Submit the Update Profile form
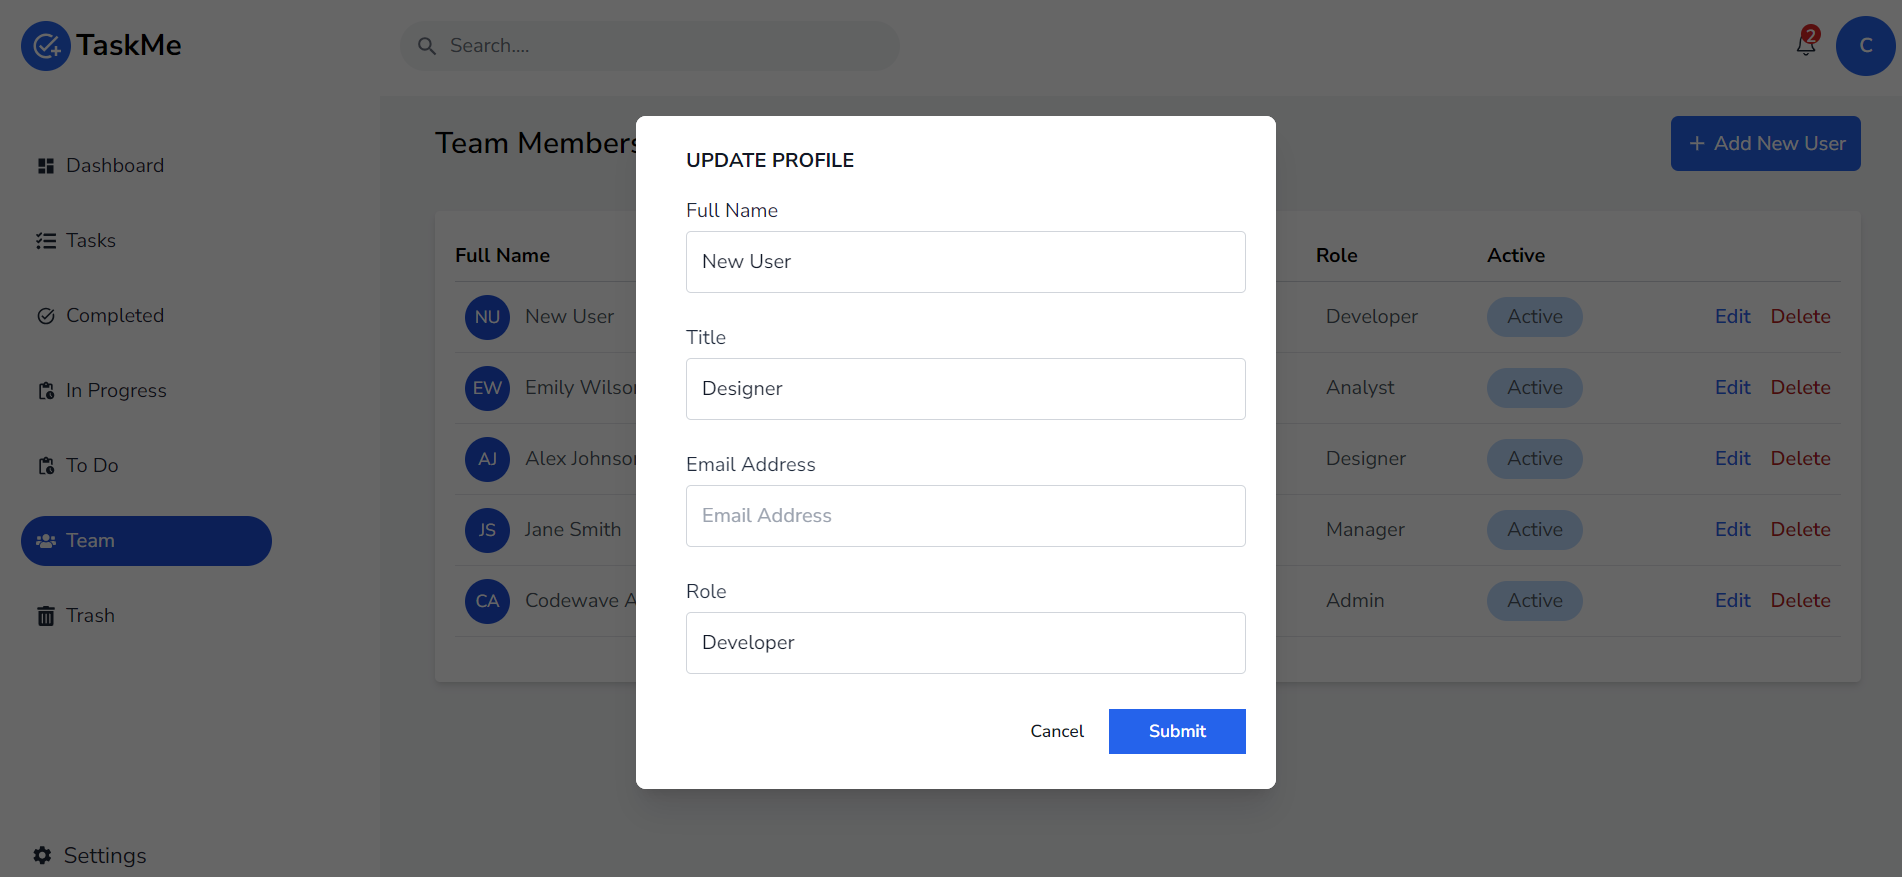The image size is (1902, 877). coord(1177,731)
